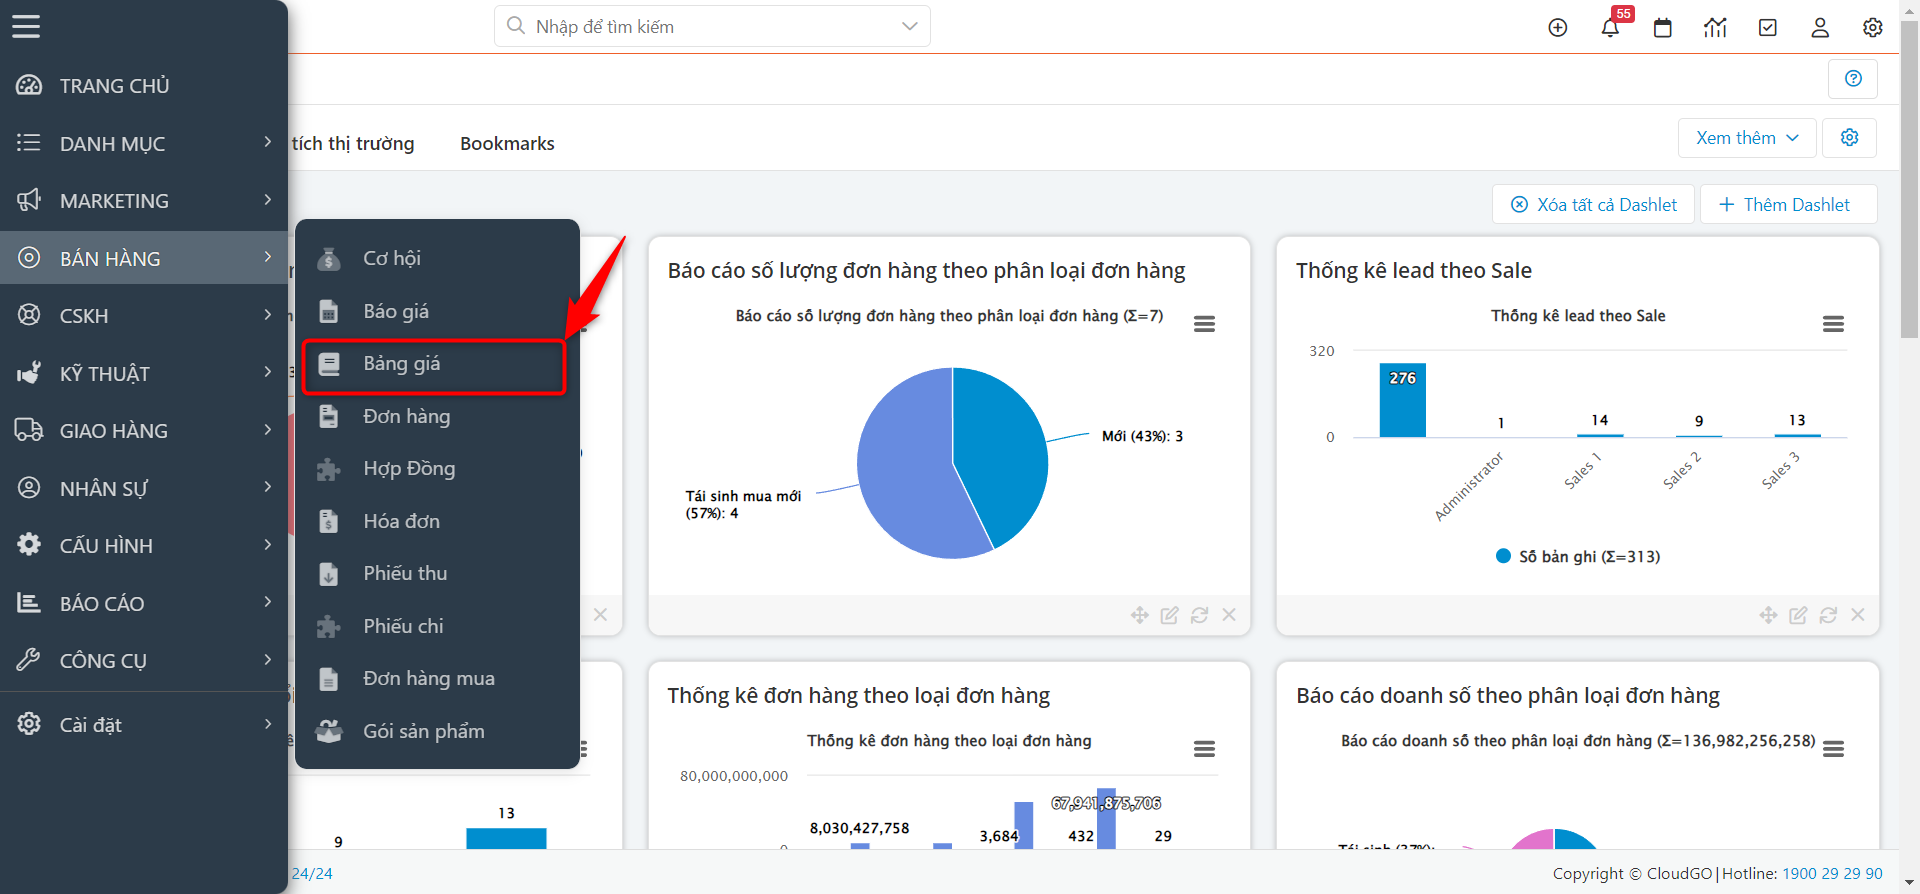Screen dimensions: 1920x894
Task: Expand the CÔNG CỤ sidebar menu
Action: click(144, 660)
